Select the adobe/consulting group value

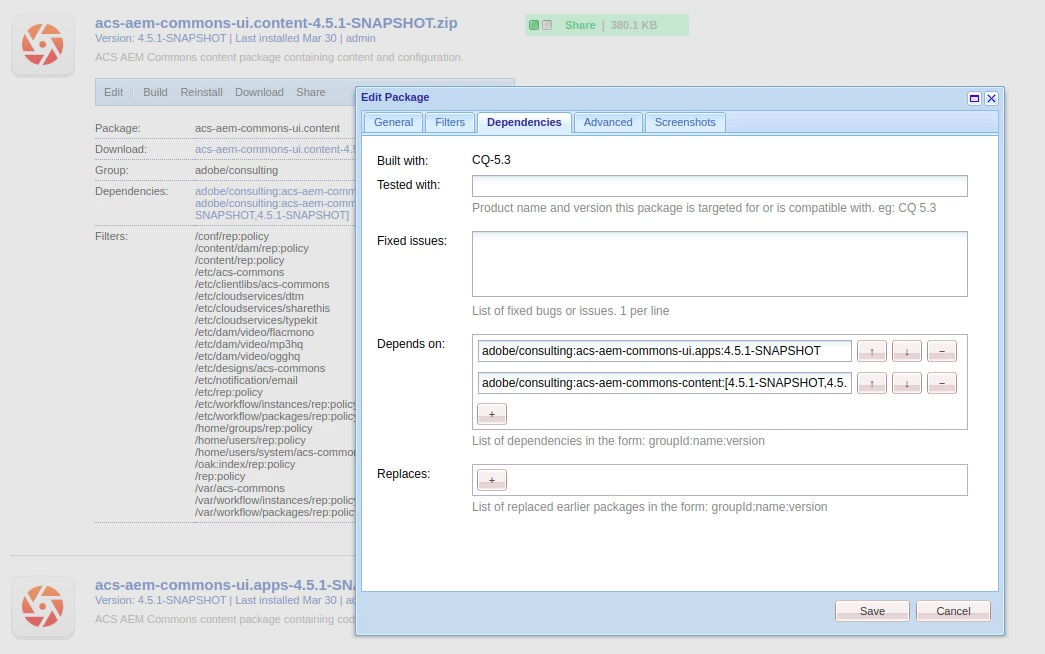236,170
